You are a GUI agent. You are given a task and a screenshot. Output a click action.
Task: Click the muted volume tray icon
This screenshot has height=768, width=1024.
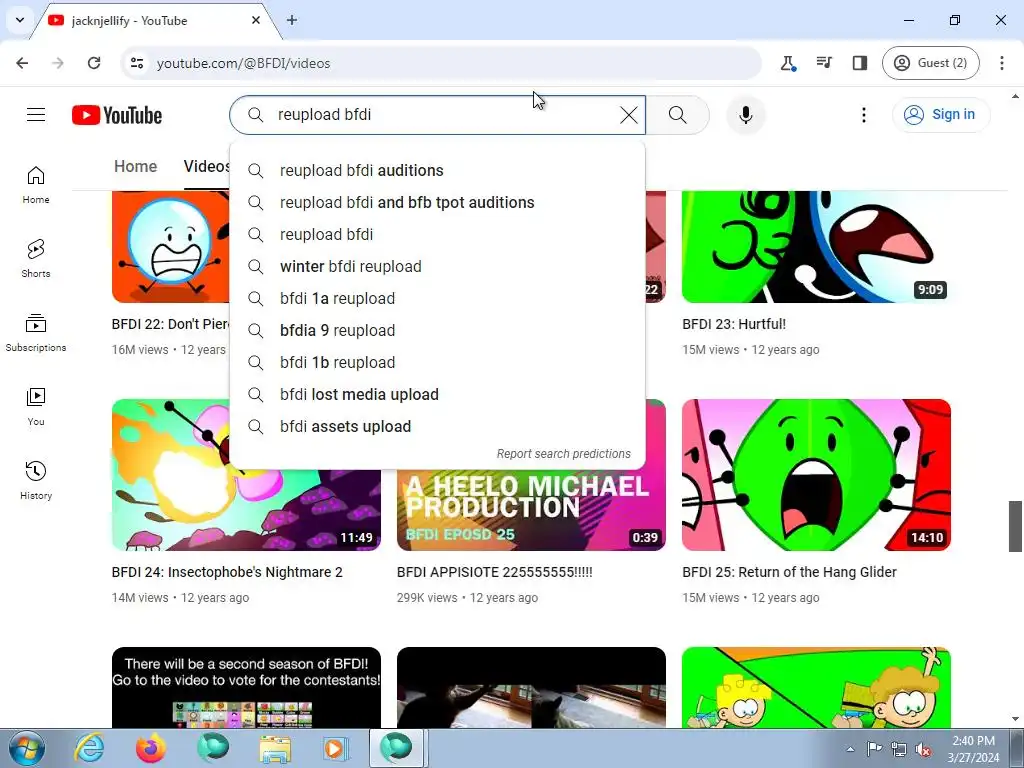coord(923,749)
